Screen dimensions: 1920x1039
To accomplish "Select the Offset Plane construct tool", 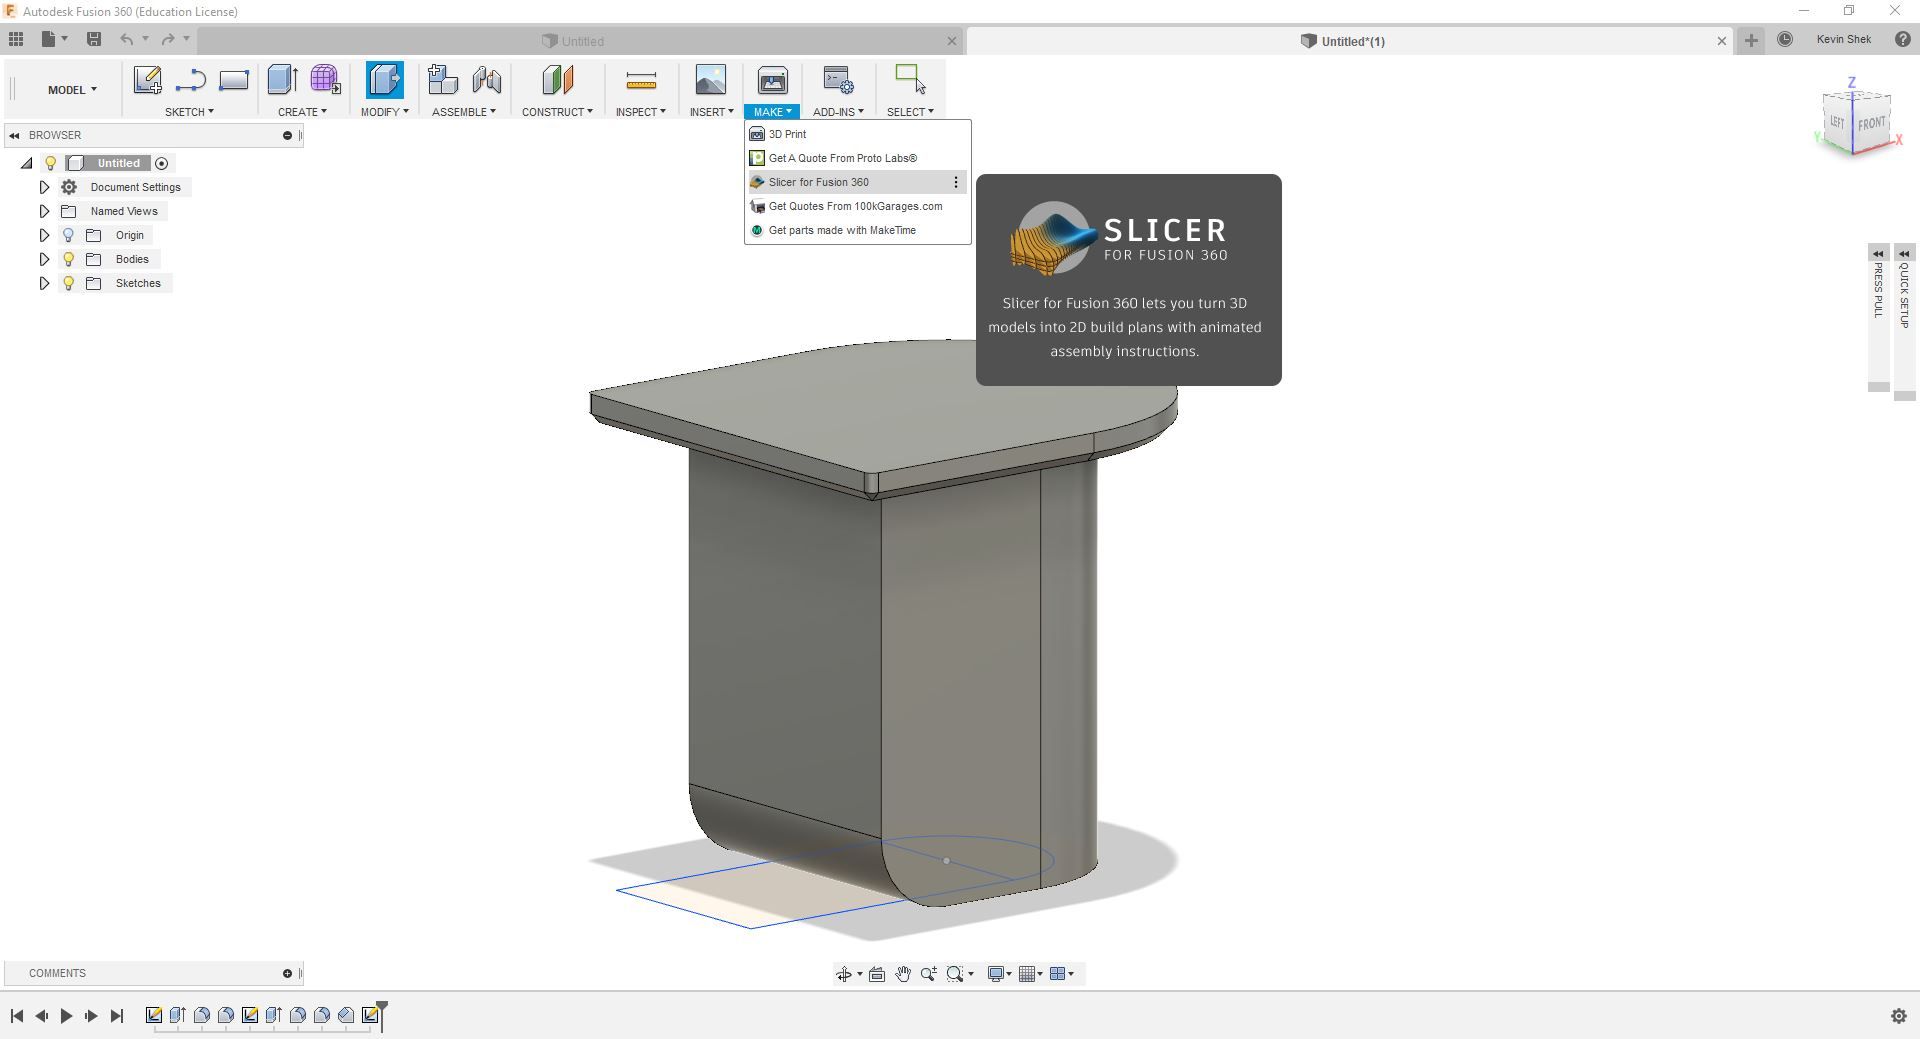I will (557, 80).
